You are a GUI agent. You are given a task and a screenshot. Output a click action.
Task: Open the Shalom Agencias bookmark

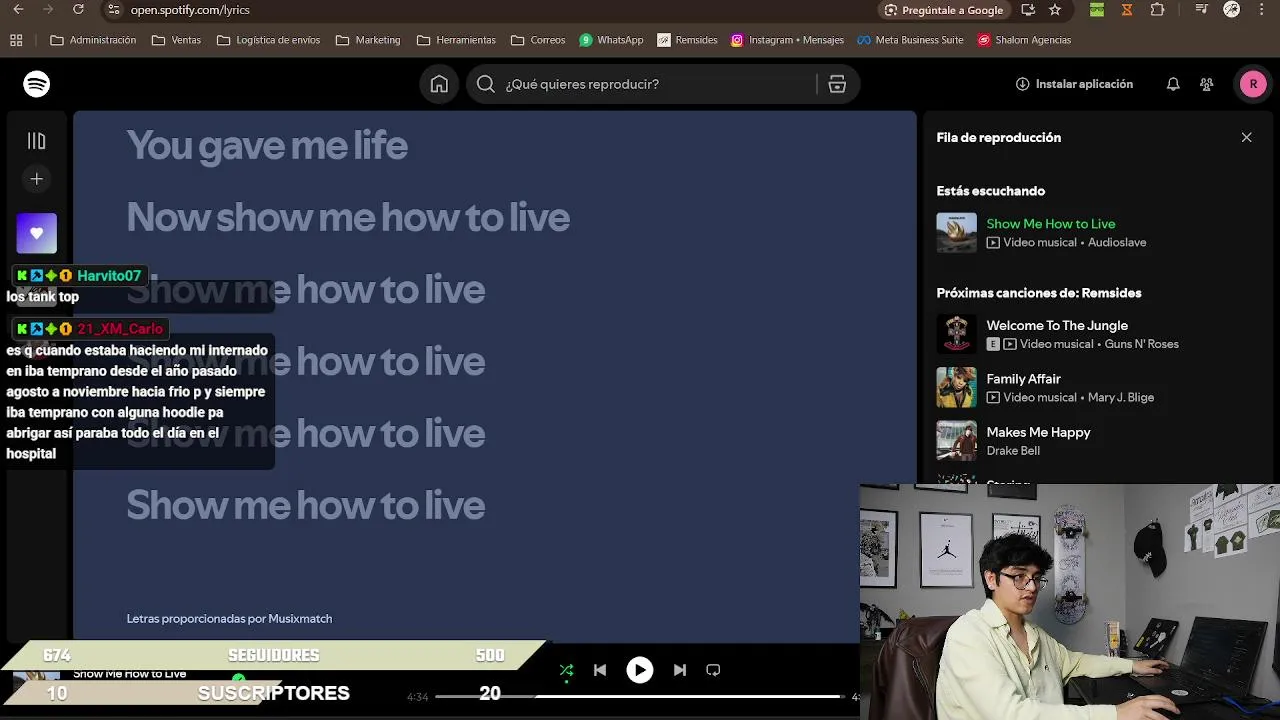click(x=1024, y=40)
